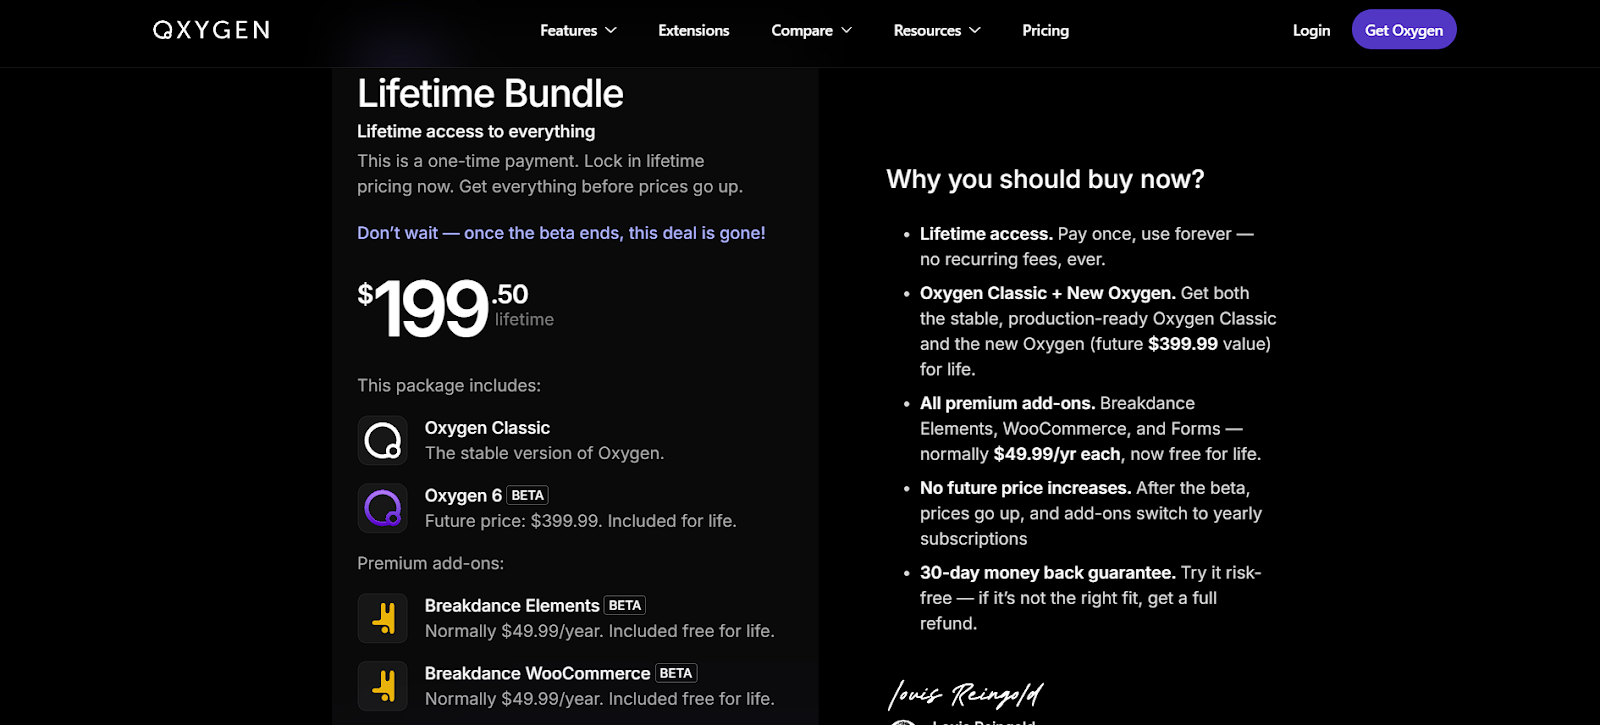This screenshot has width=1600, height=725.
Task: Click the Lifetime Bundle heading
Action: pyautogui.click(x=490, y=94)
